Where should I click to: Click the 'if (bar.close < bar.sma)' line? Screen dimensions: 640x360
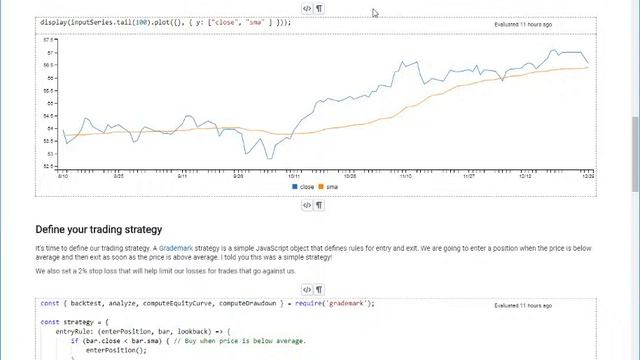pos(188,341)
